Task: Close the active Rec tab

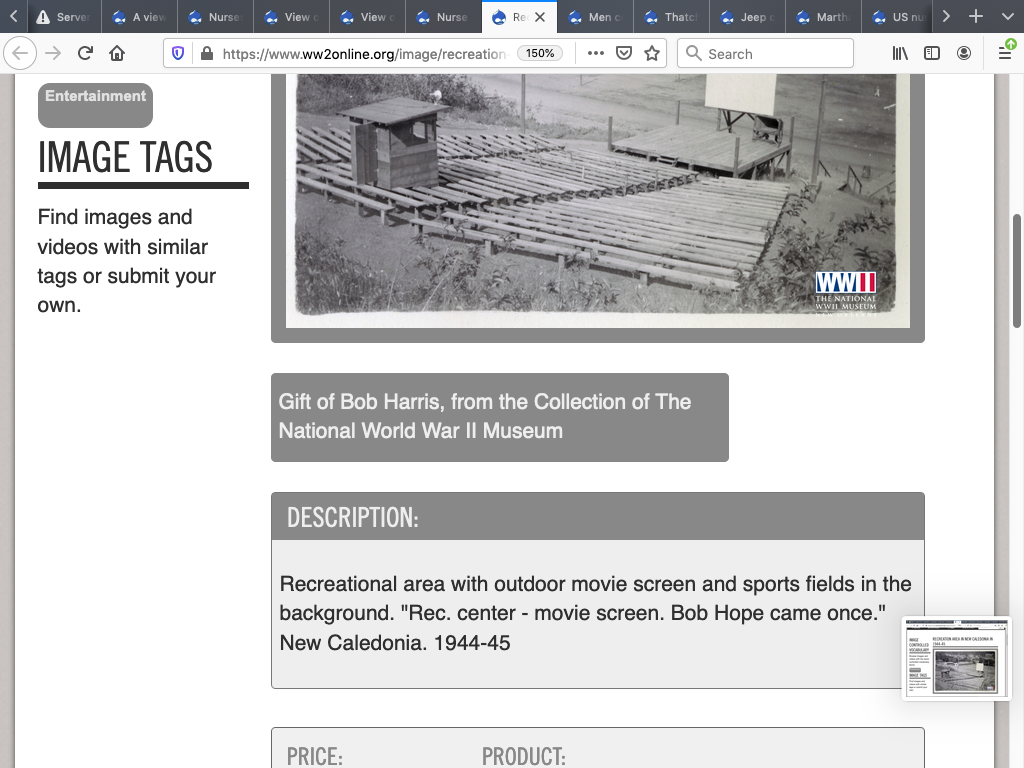Action: click(x=540, y=17)
